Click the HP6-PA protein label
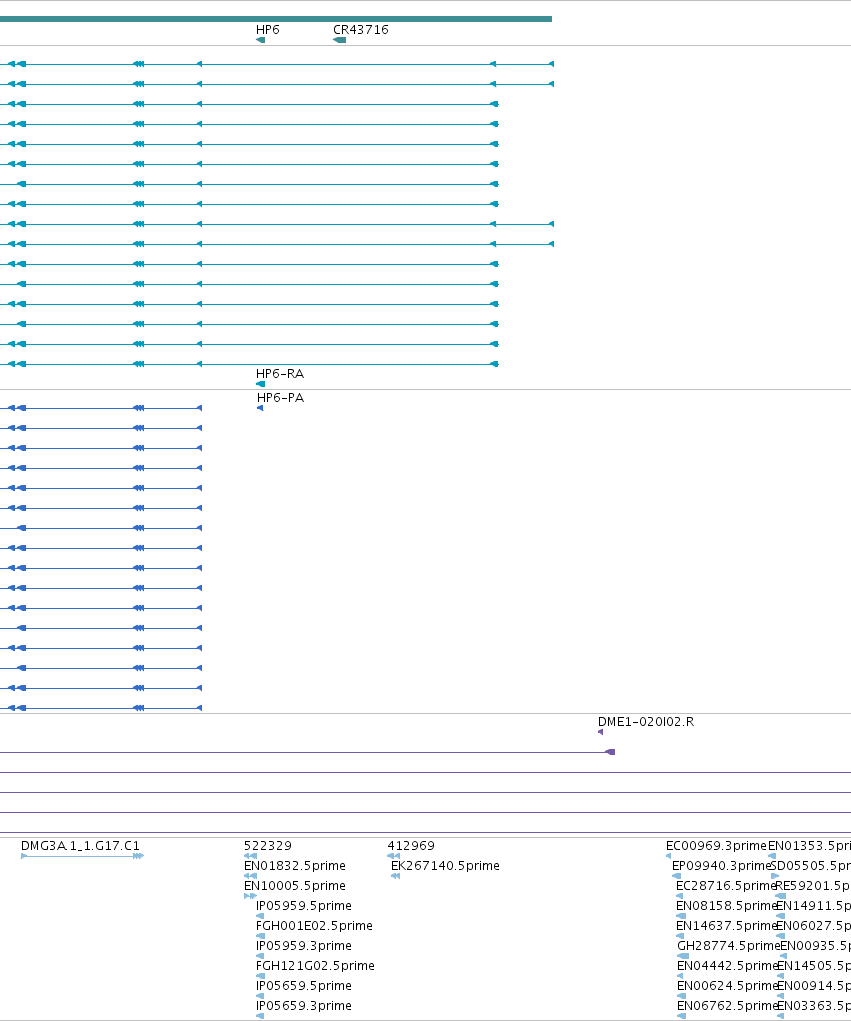This screenshot has height=1021, width=851. tap(281, 398)
